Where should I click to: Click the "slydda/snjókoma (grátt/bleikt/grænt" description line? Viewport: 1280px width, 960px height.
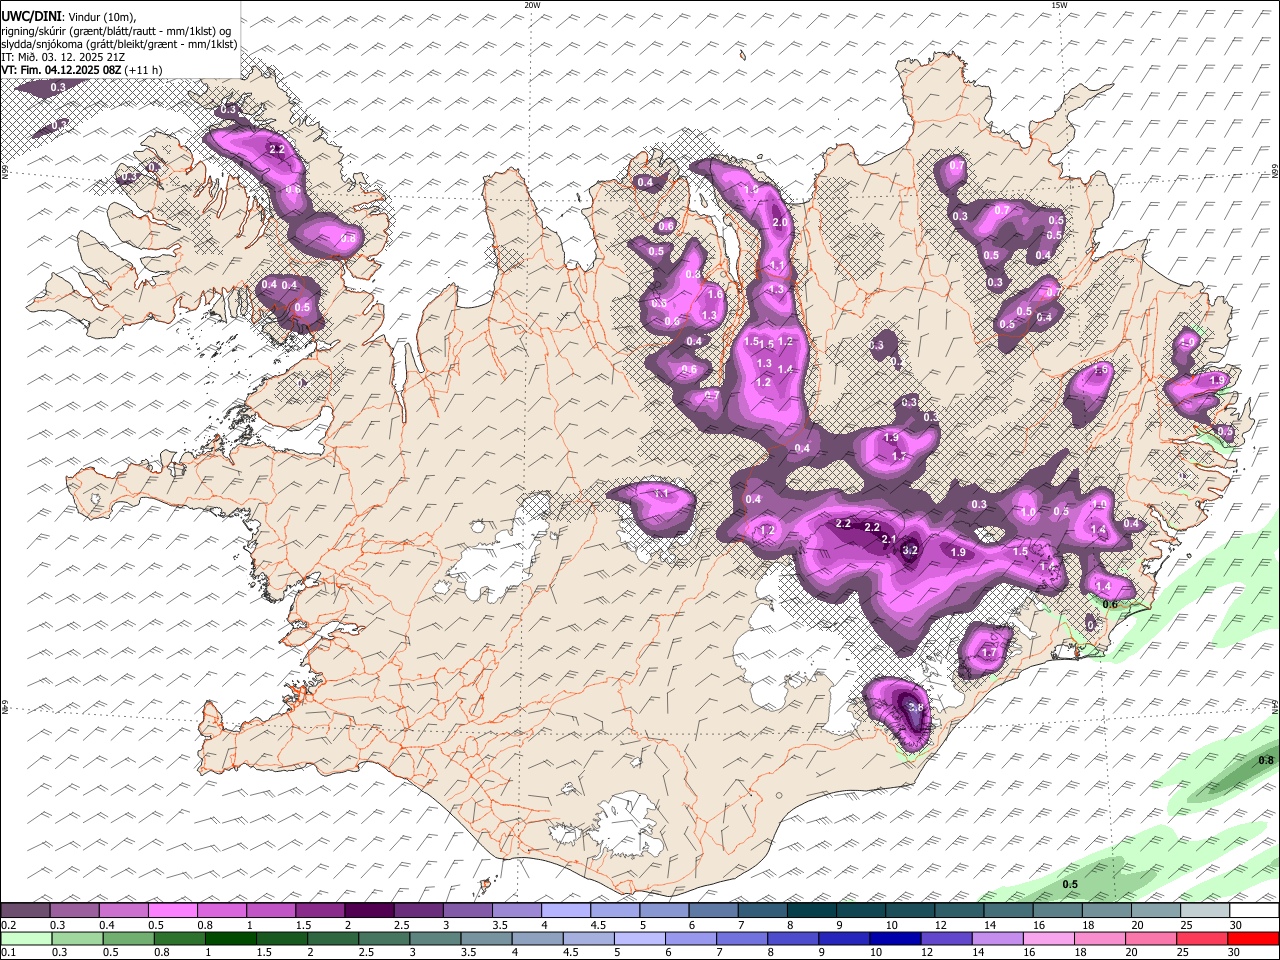(119, 44)
